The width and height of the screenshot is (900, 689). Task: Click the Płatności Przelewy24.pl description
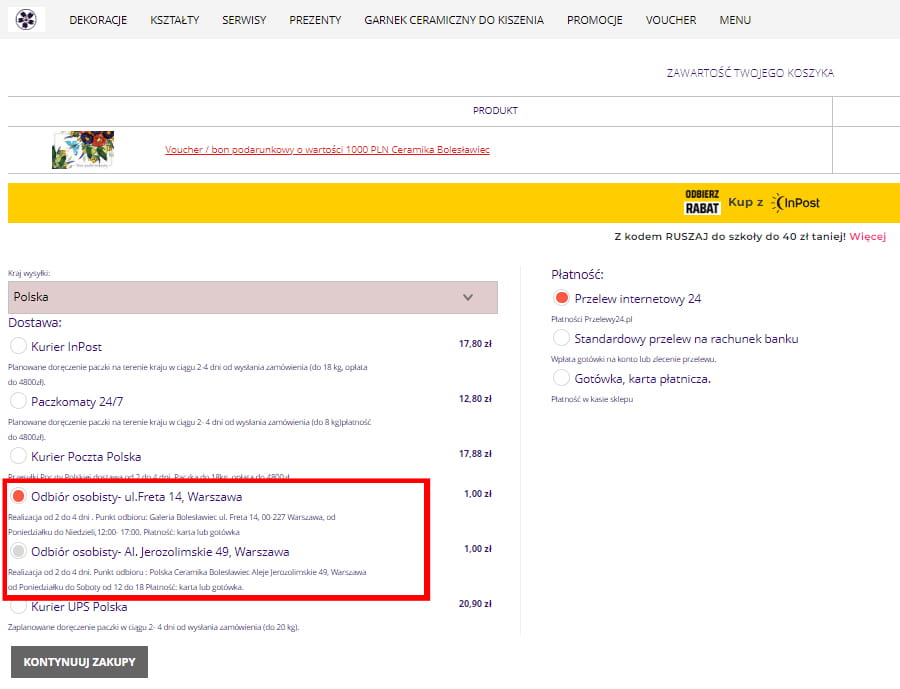point(591,319)
